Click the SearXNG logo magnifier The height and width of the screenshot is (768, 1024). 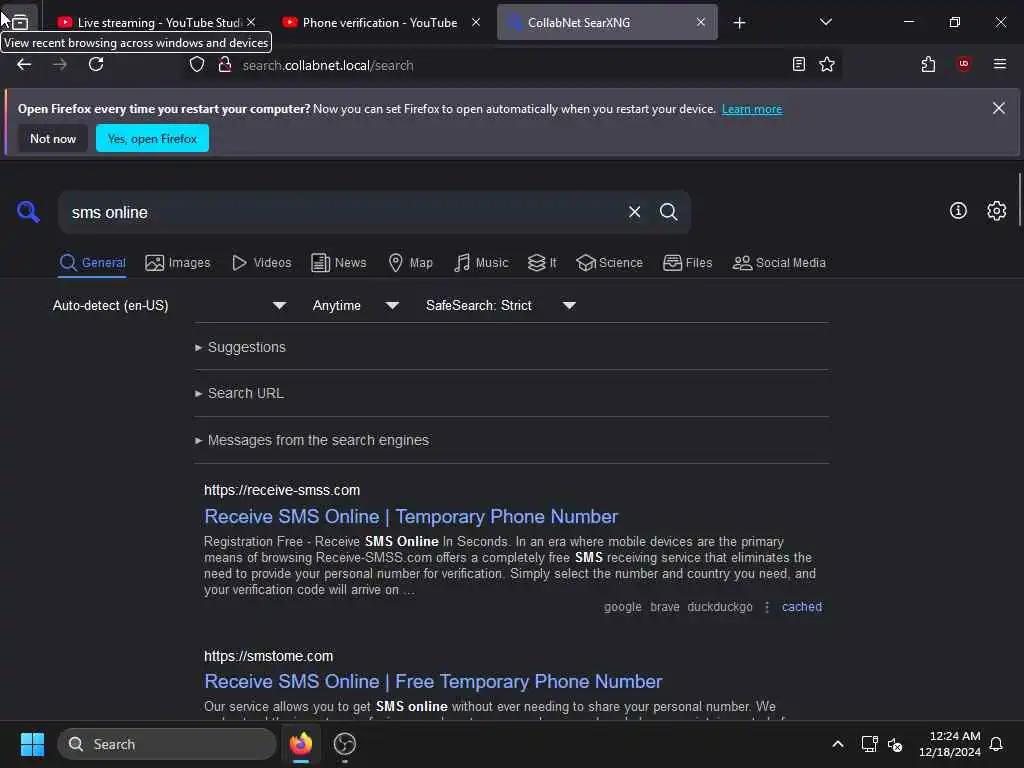(x=28, y=212)
